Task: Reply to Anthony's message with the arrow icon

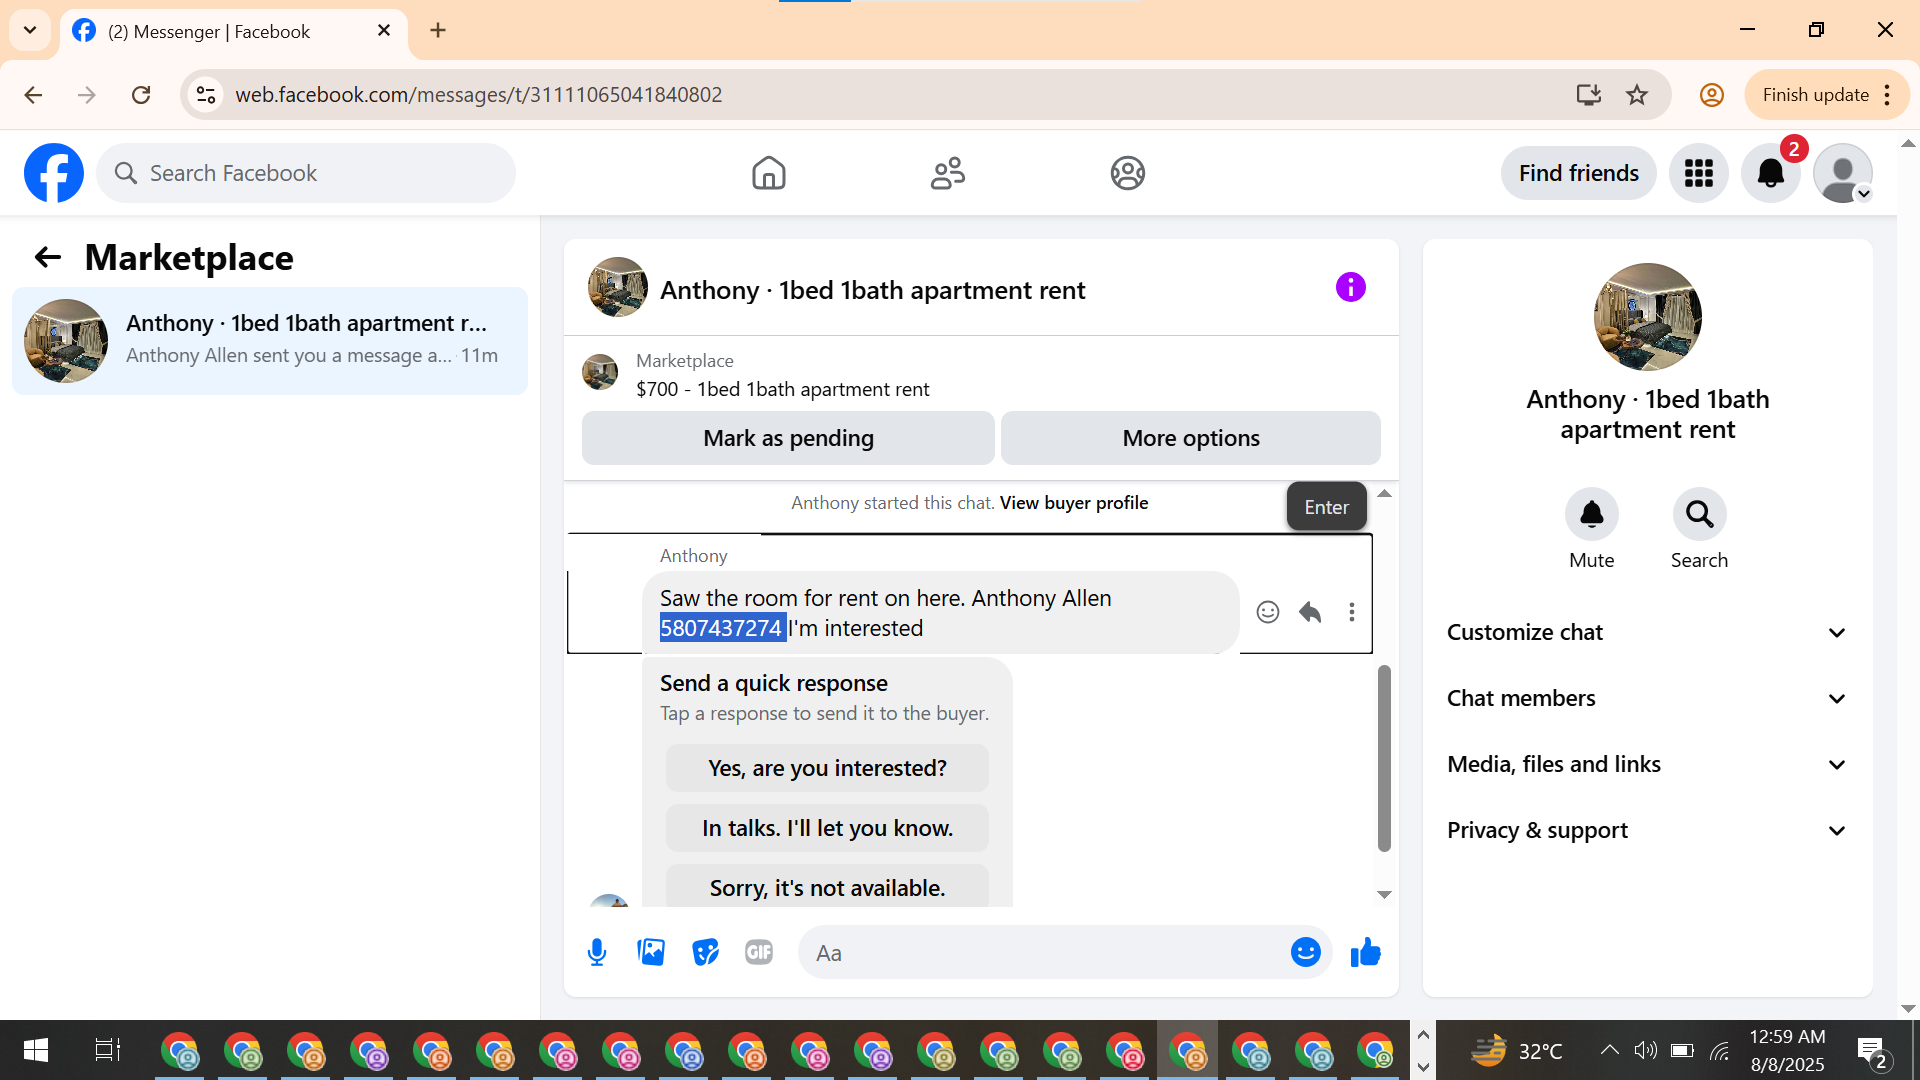Action: point(1310,612)
